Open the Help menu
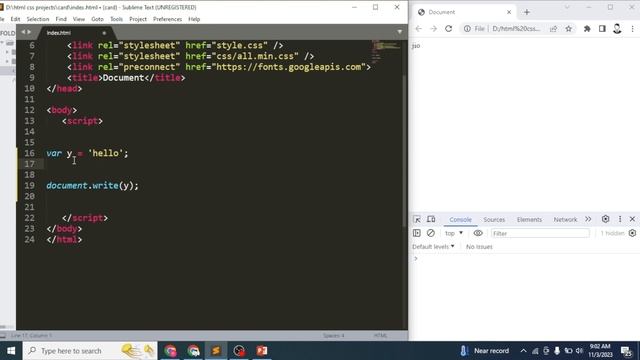 click(194, 19)
